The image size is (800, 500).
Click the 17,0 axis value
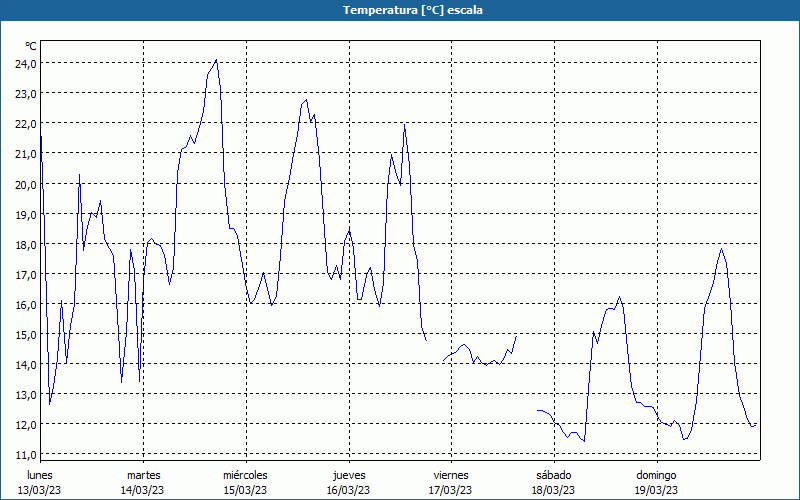tap(27, 275)
